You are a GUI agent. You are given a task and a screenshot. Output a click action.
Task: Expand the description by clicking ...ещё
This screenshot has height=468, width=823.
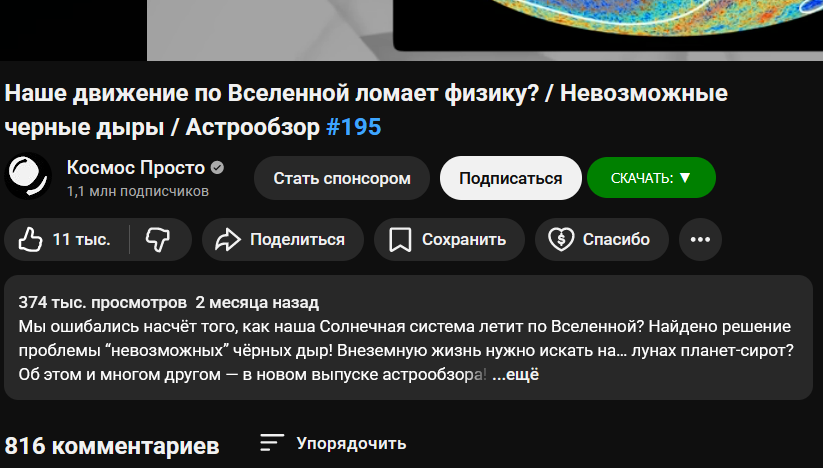pos(516,375)
